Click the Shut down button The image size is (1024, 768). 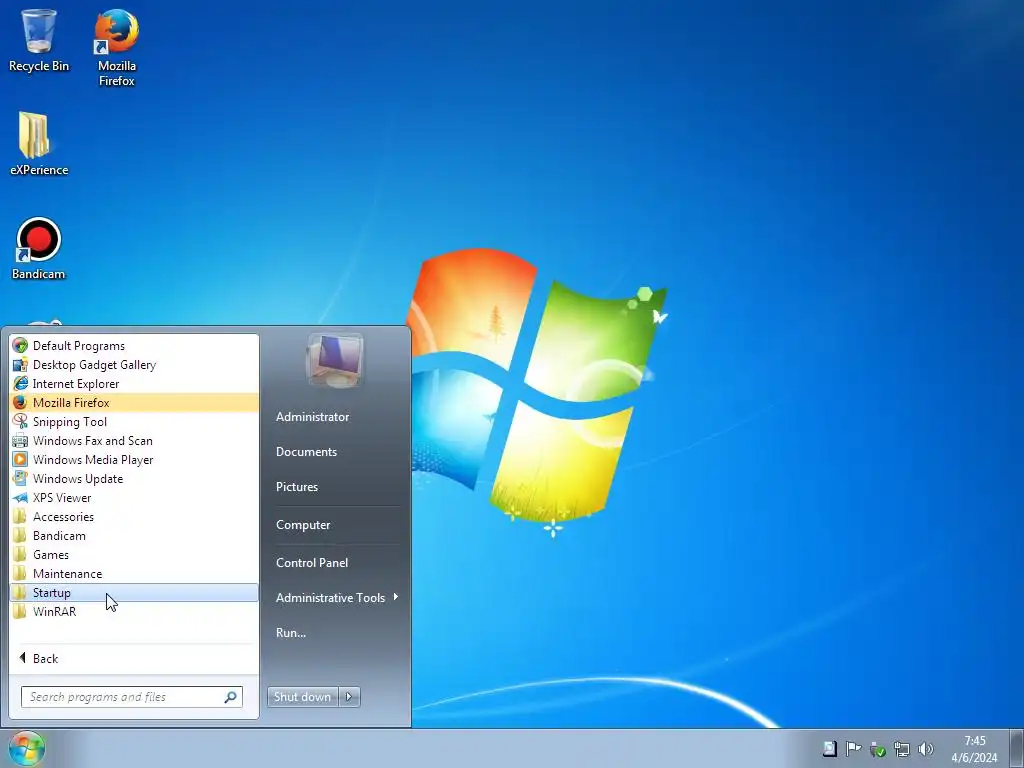(302, 697)
